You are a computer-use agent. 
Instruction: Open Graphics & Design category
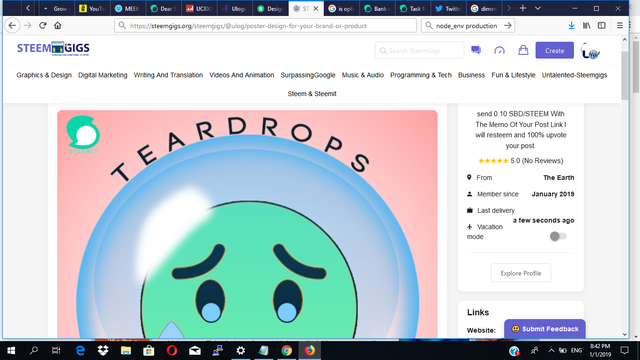tap(44, 75)
